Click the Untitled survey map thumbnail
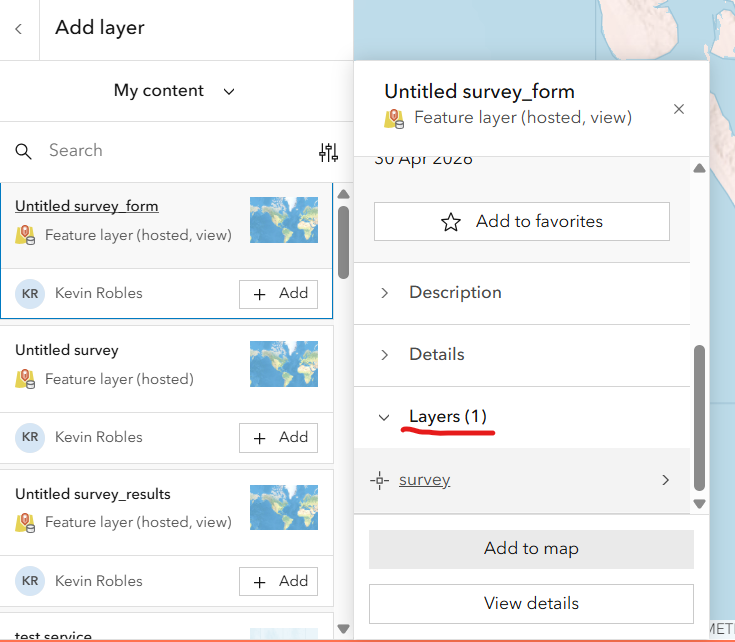 [284, 364]
